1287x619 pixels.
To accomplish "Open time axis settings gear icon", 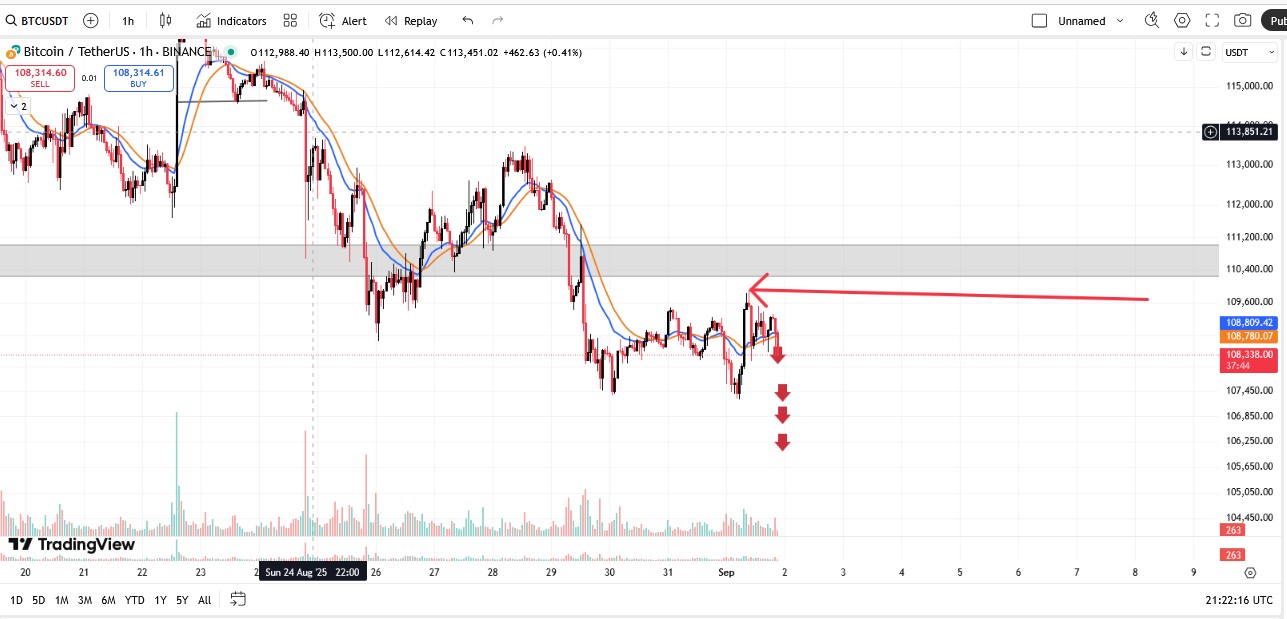I will [x=1250, y=573].
